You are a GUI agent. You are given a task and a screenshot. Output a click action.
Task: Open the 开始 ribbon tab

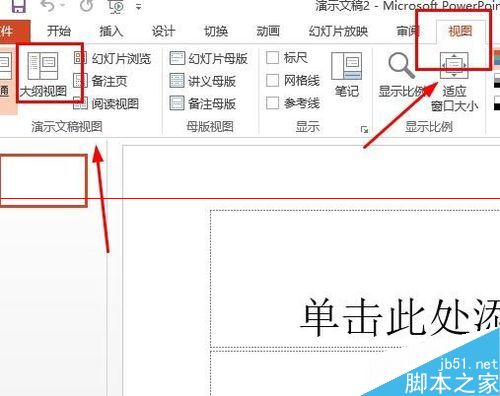(59, 31)
